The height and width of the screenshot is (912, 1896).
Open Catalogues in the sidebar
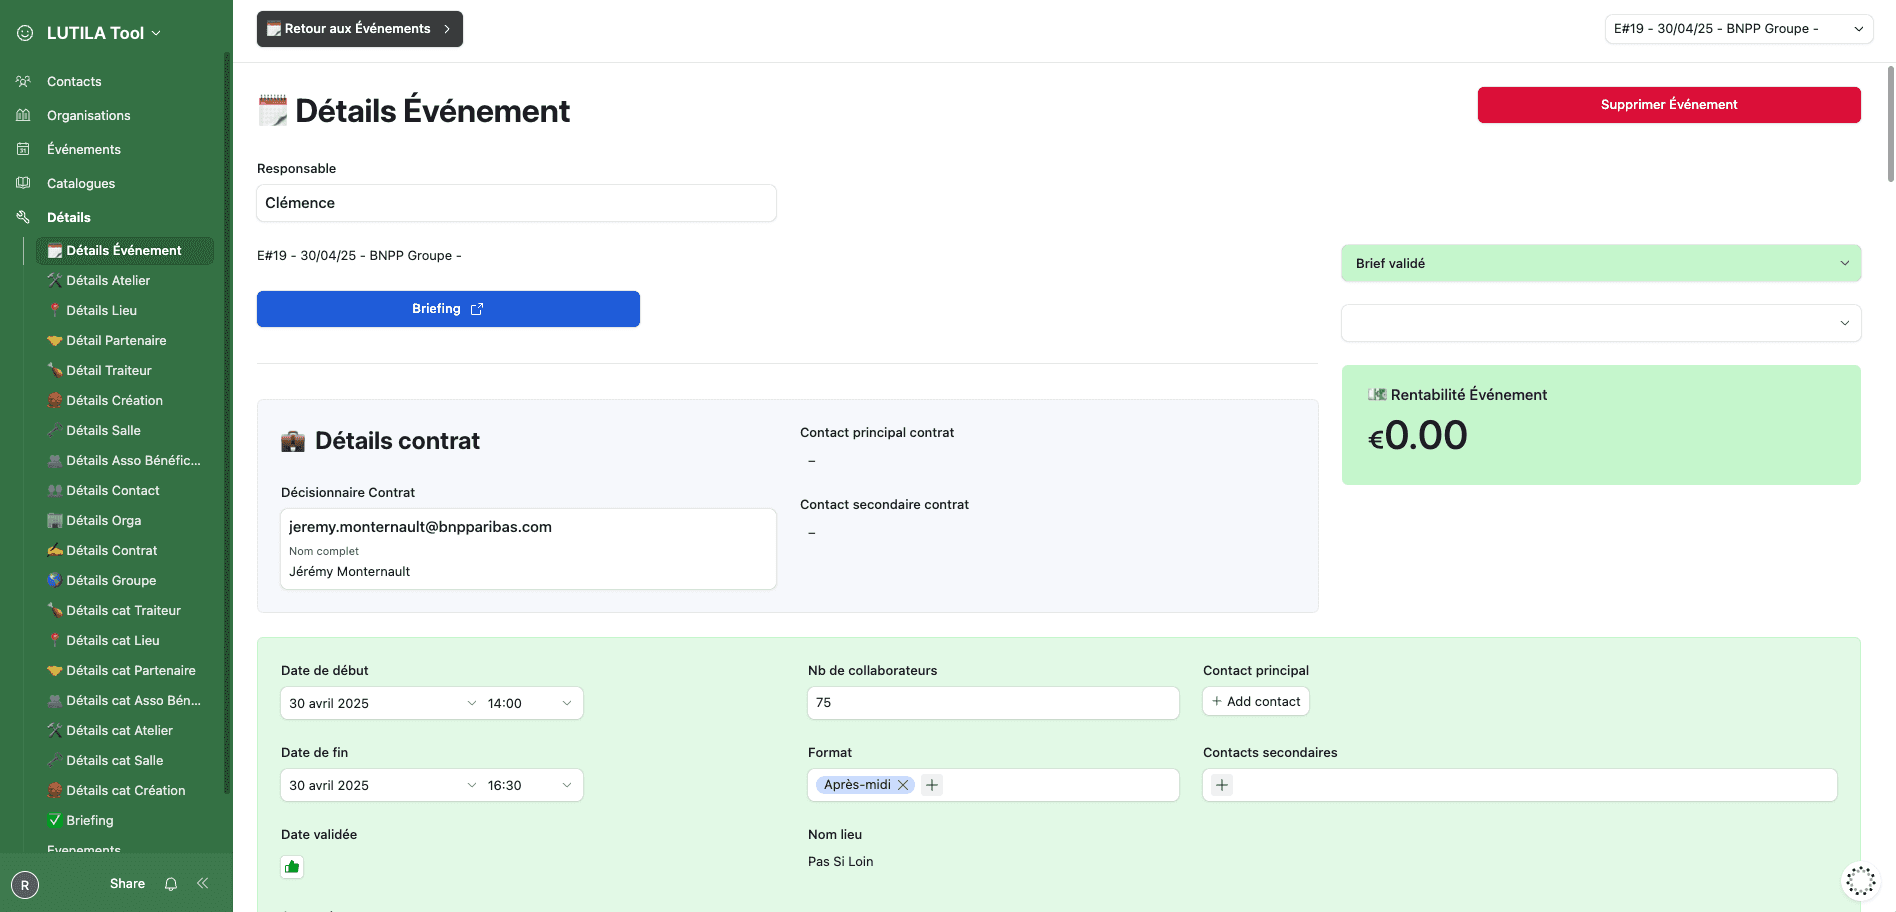click(81, 184)
